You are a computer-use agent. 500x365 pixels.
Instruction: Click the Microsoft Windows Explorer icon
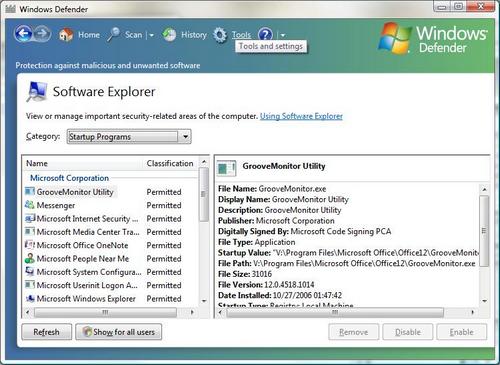30,298
